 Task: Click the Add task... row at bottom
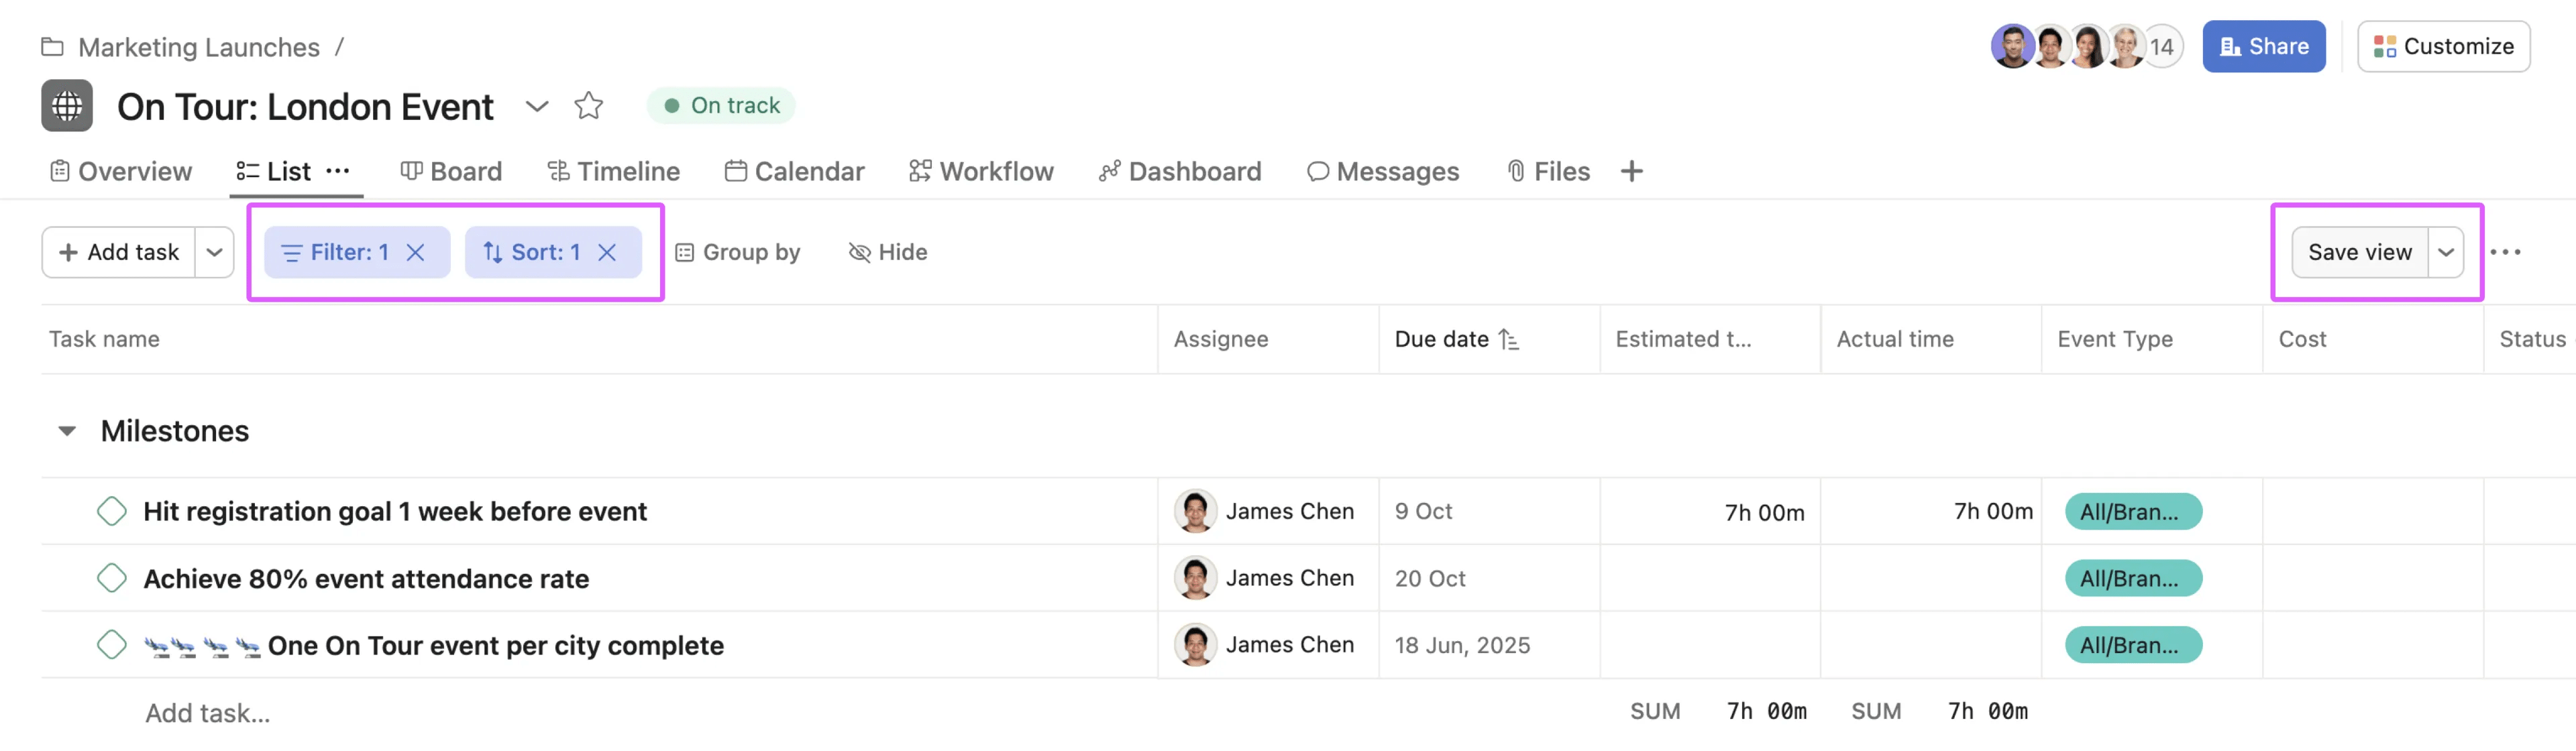pos(207,712)
